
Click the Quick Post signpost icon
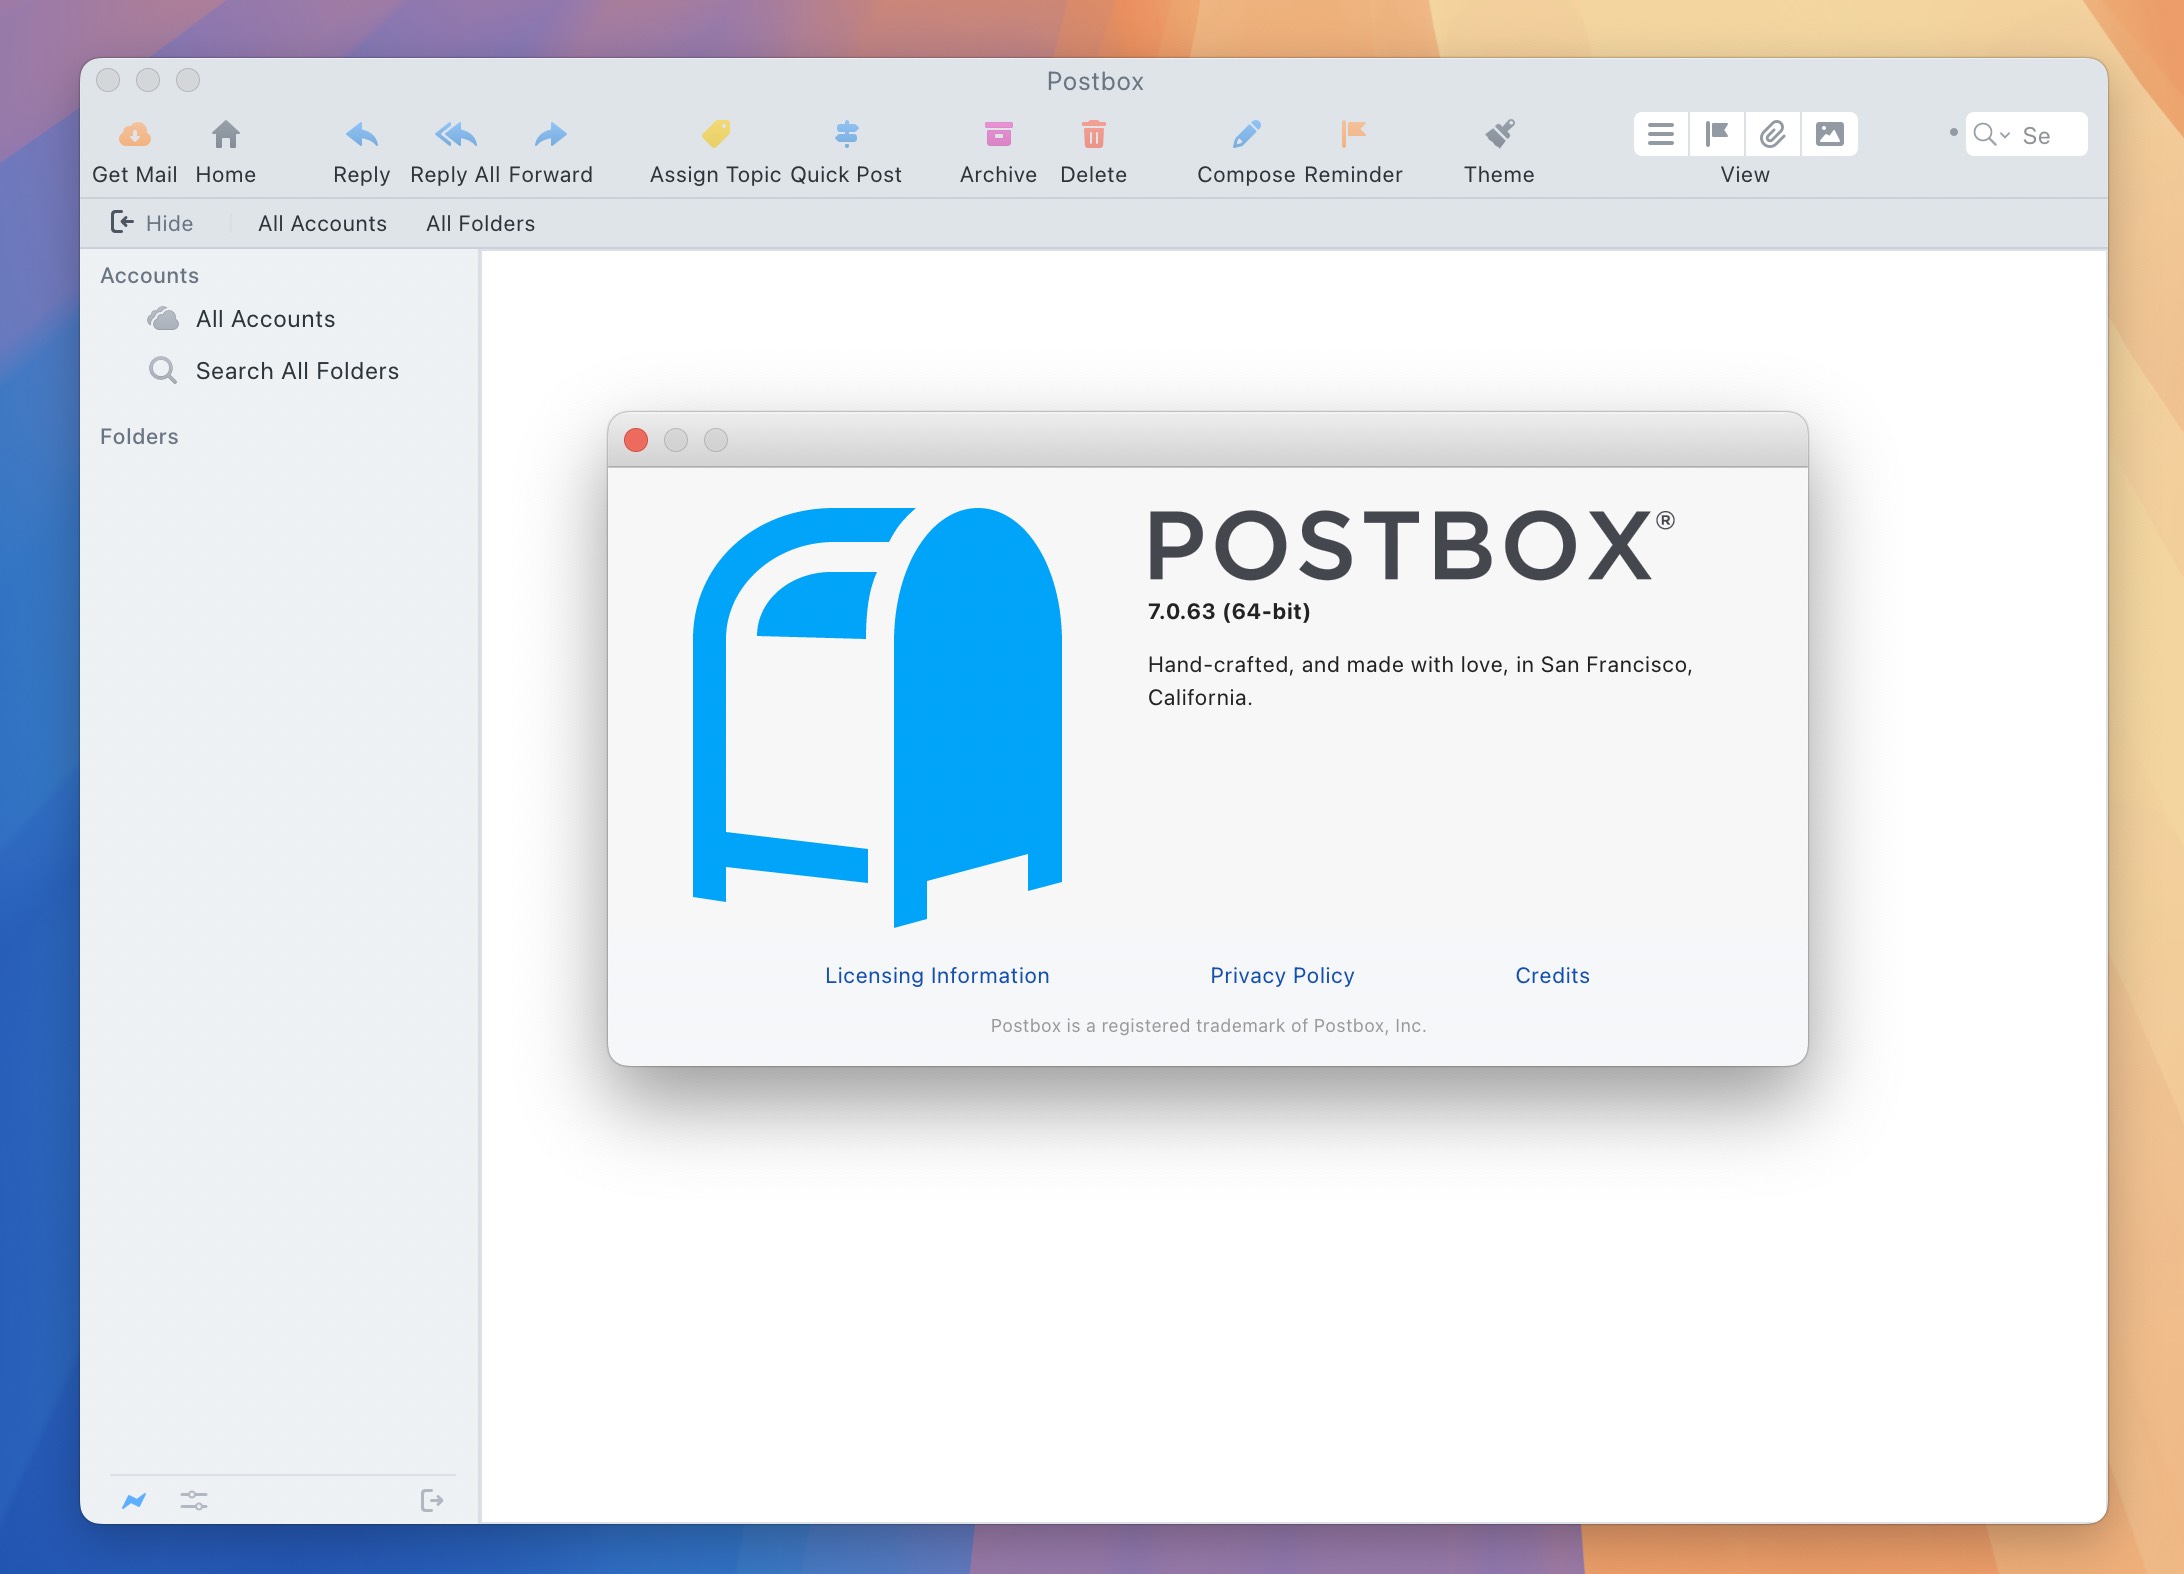pos(846,134)
